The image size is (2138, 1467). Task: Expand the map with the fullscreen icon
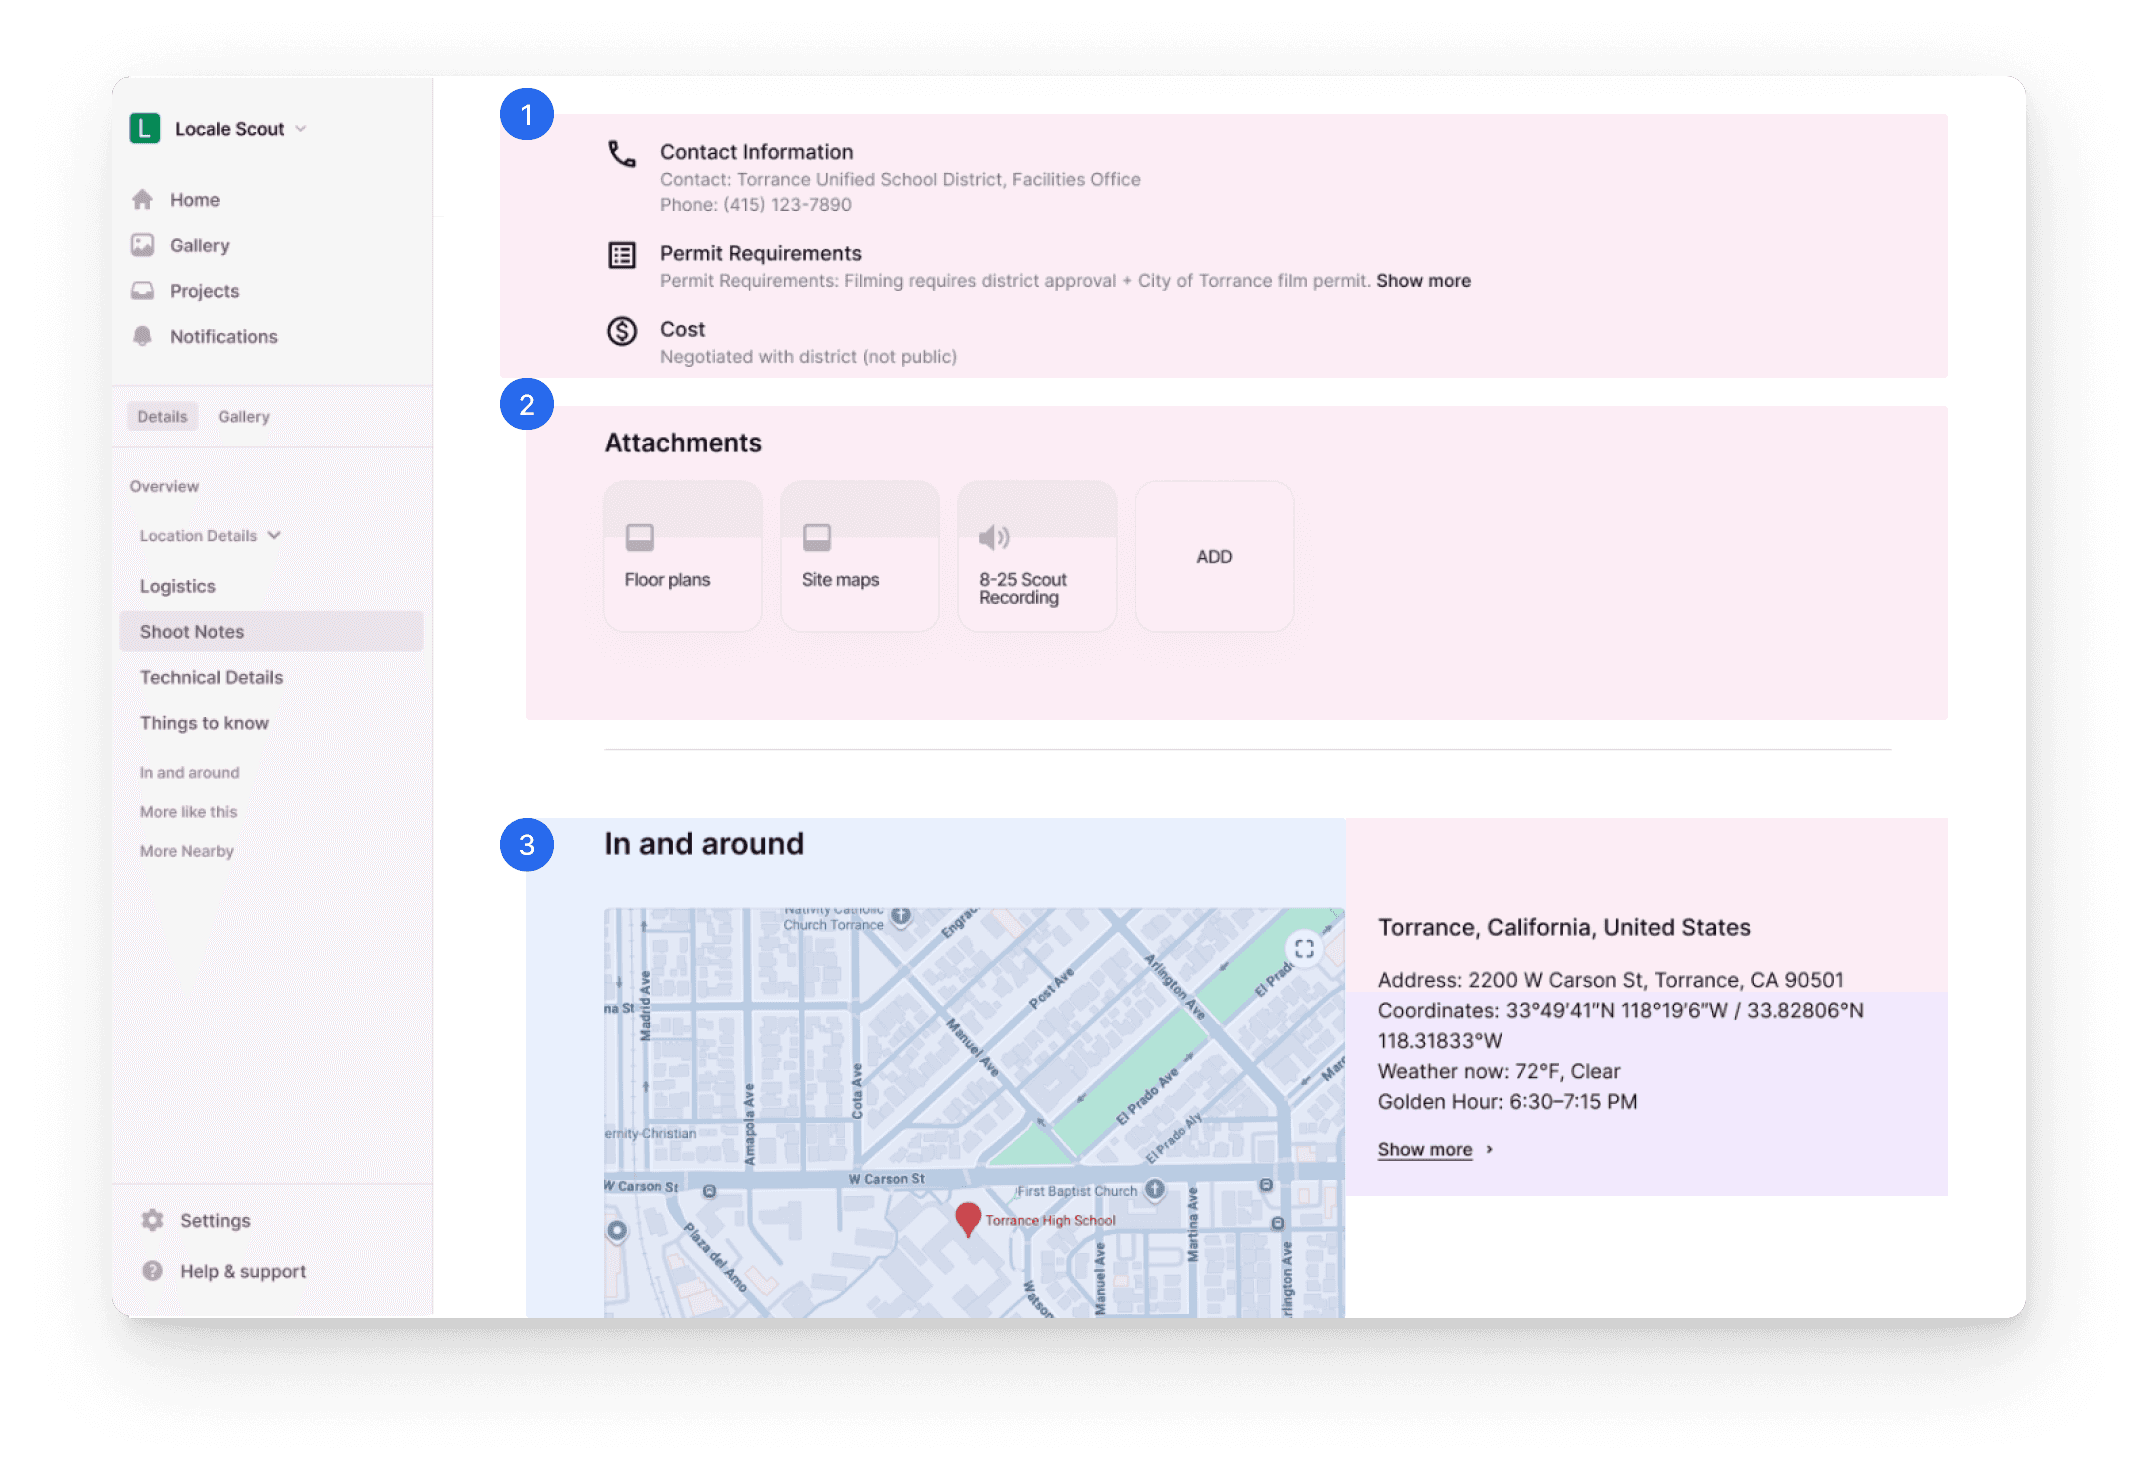point(1304,948)
